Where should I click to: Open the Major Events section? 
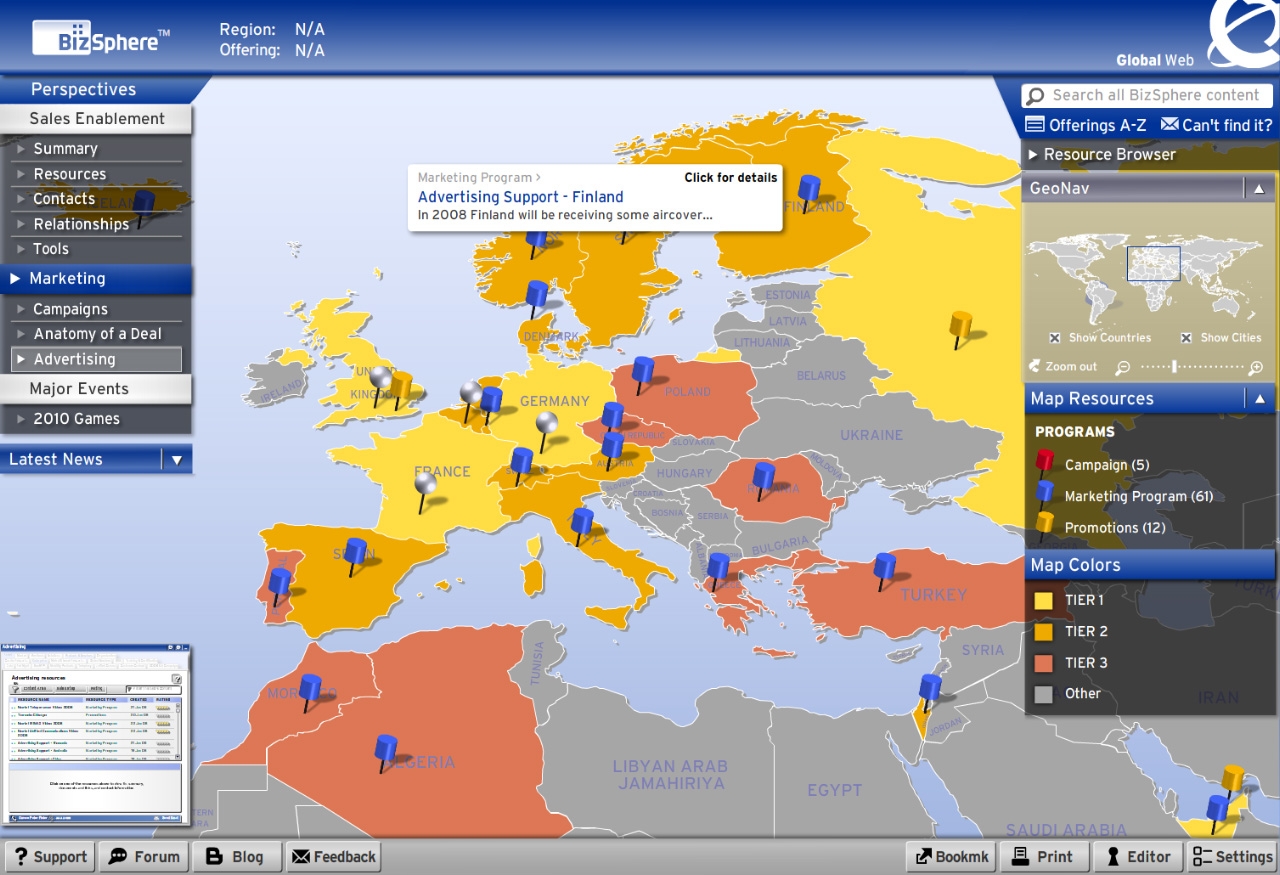click(x=96, y=389)
